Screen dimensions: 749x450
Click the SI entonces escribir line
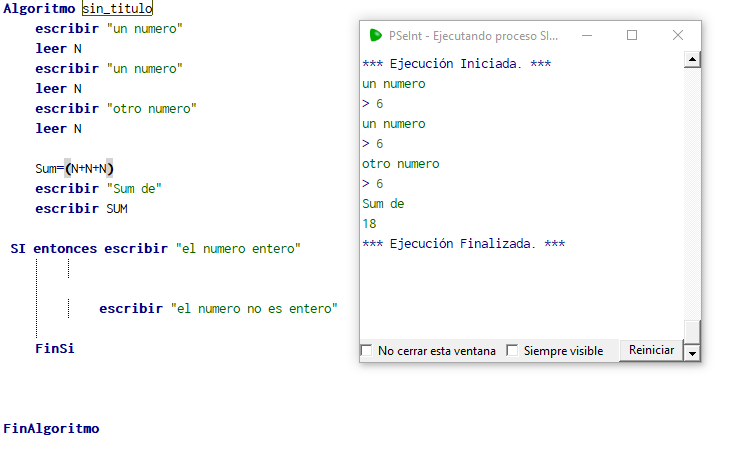coord(155,248)
